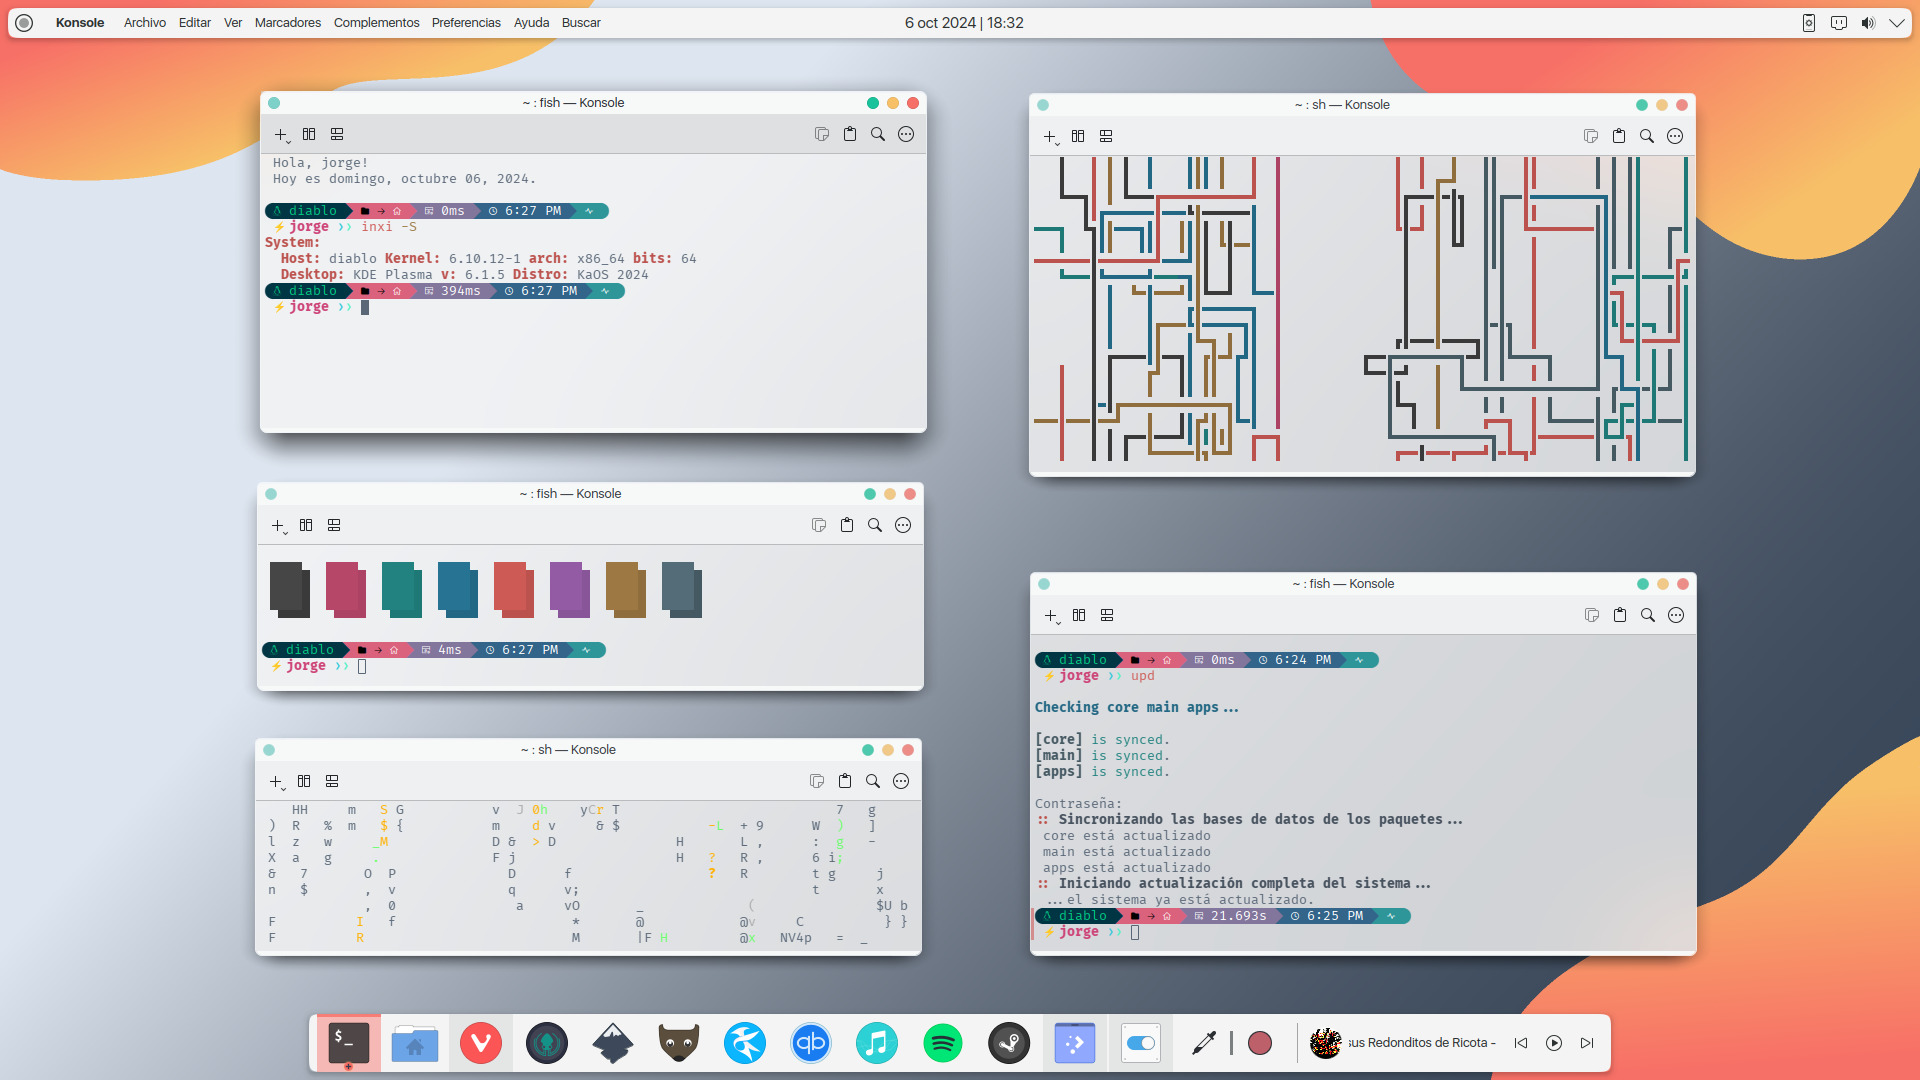Open more-options menu in color-blocks Konsole window

tap(903, 525)
